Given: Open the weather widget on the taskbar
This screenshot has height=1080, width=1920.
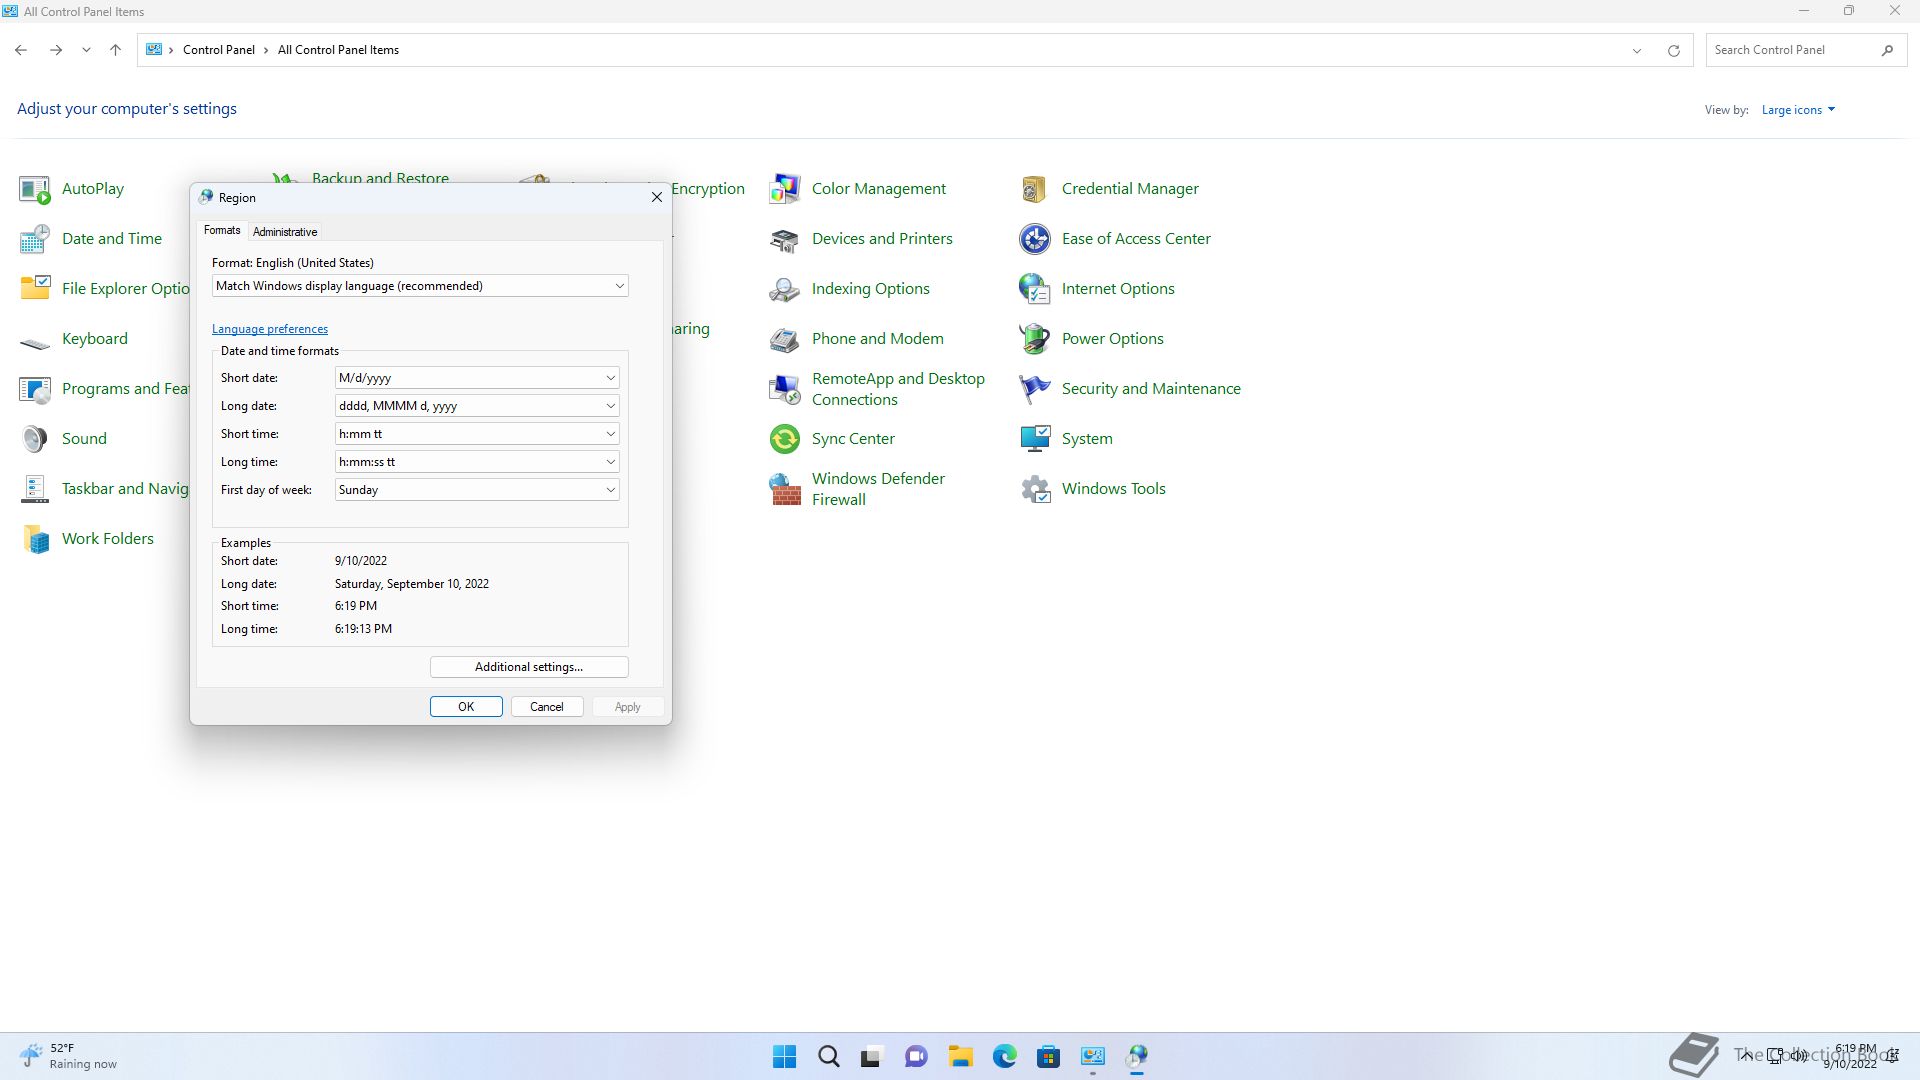Looking at the screenshot, I should tap(68, 1056).
